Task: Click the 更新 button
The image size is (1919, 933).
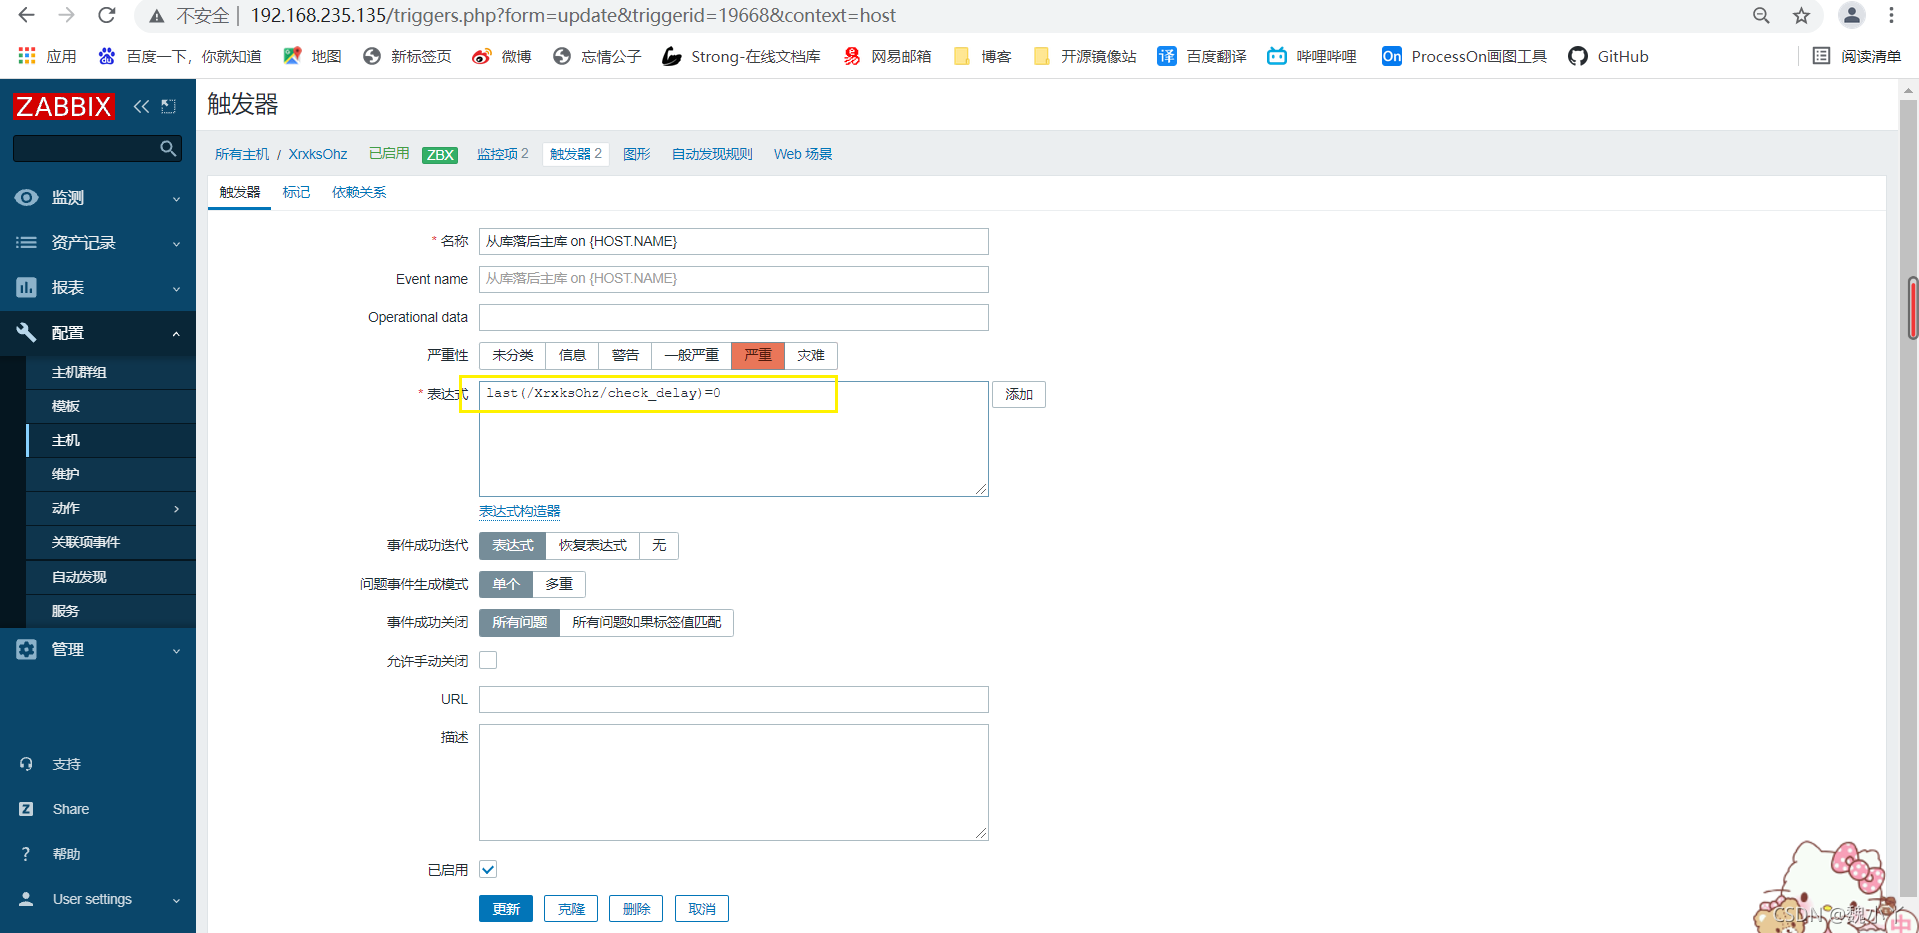Action: [x=506, y=909]
